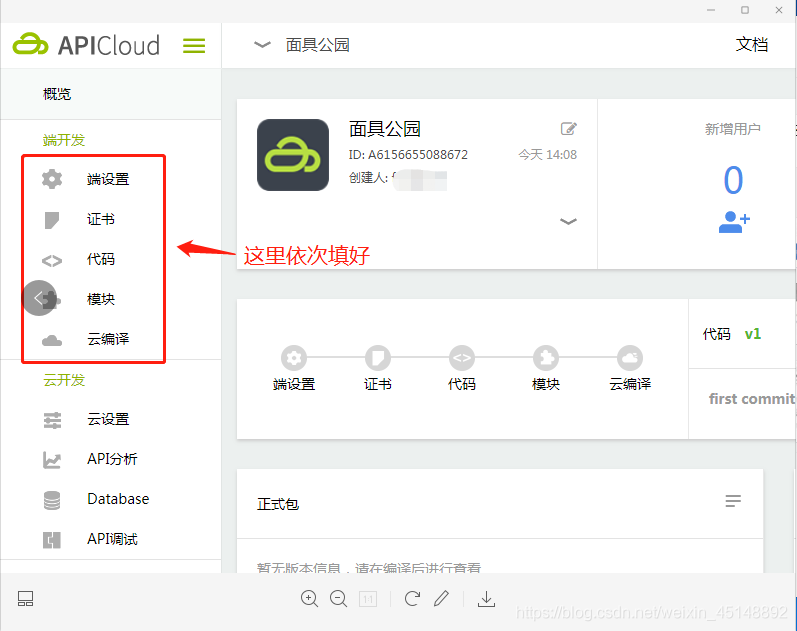
Task: Click the 云设置 sliders icon
Action: [52, 420]
